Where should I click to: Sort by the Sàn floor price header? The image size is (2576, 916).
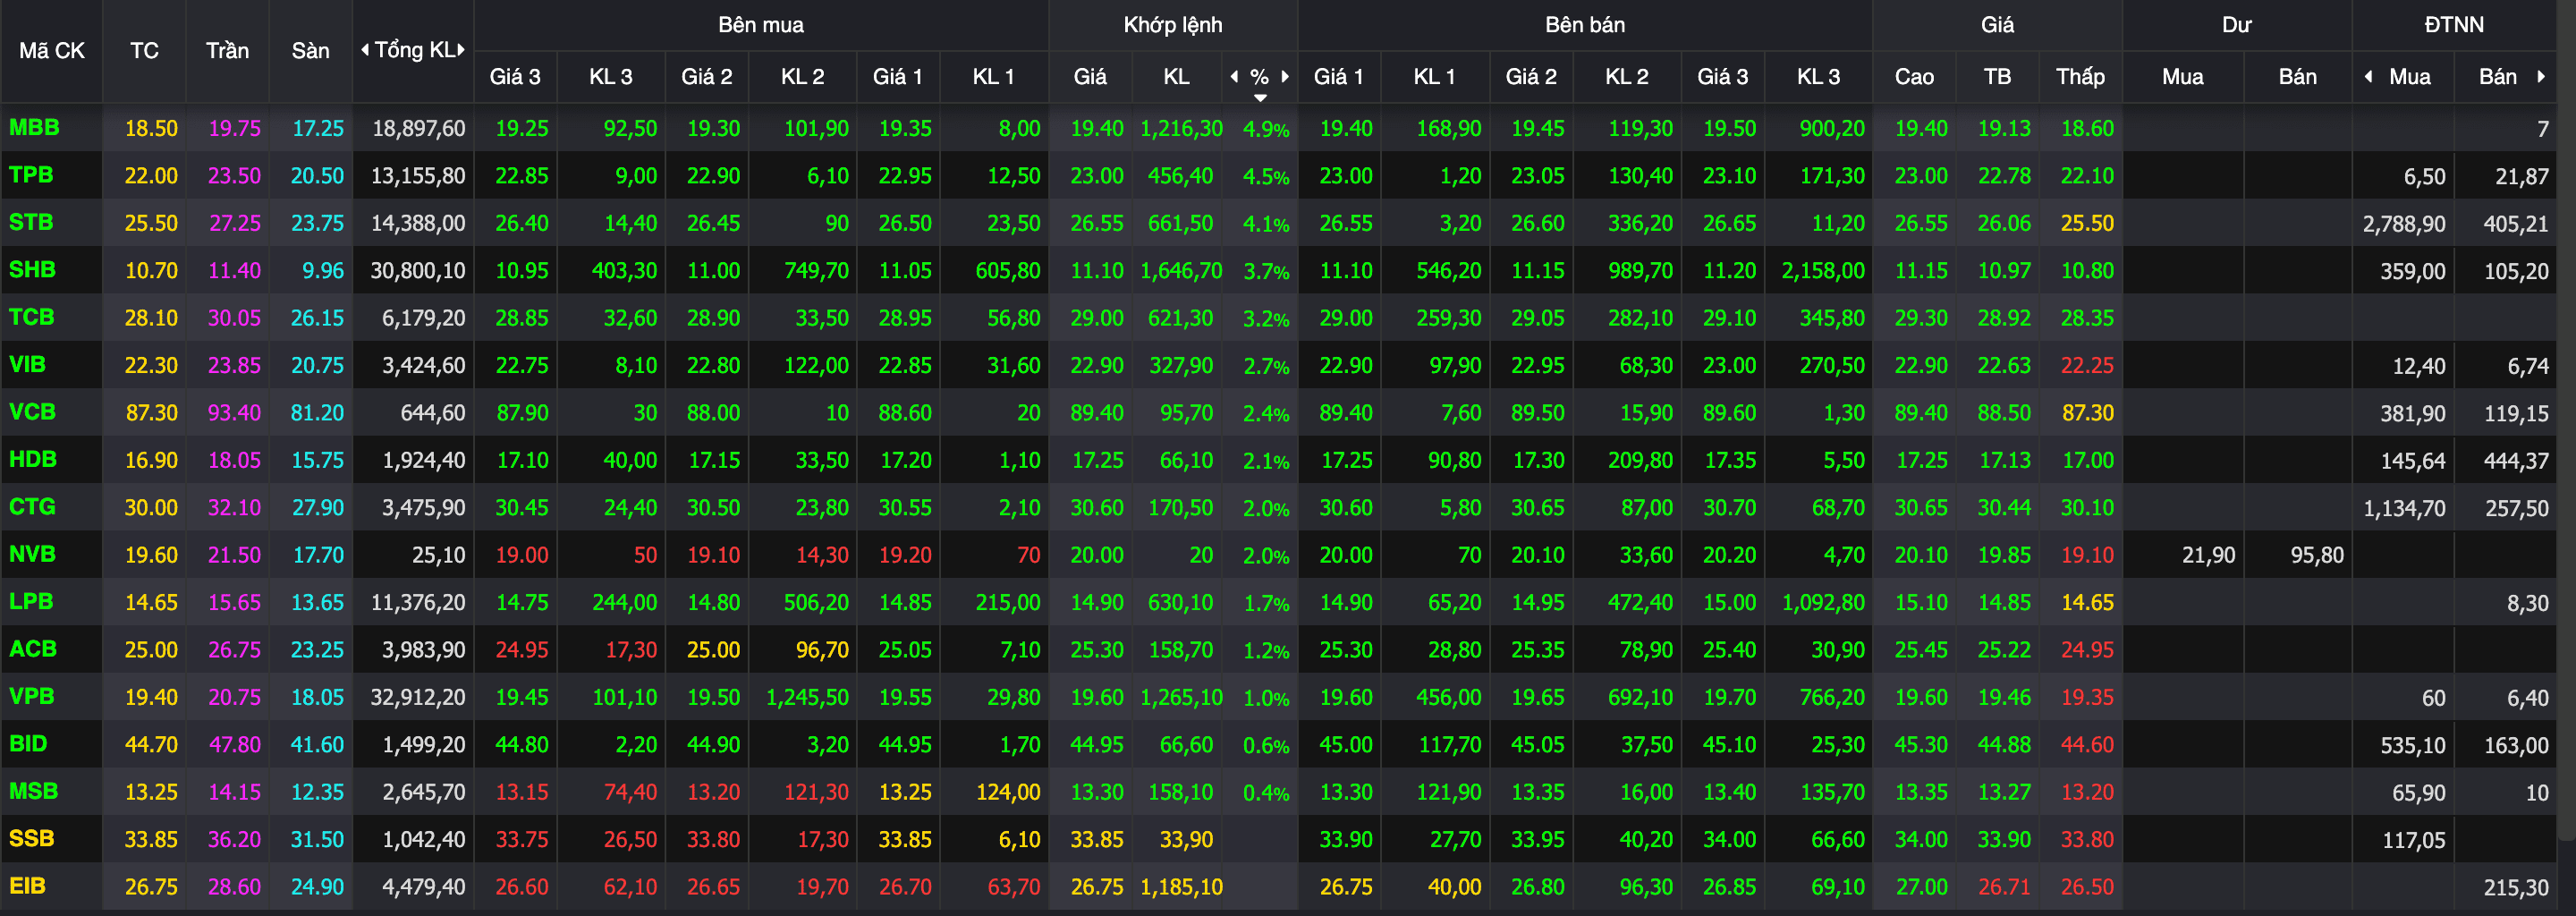tap(310, 50)
